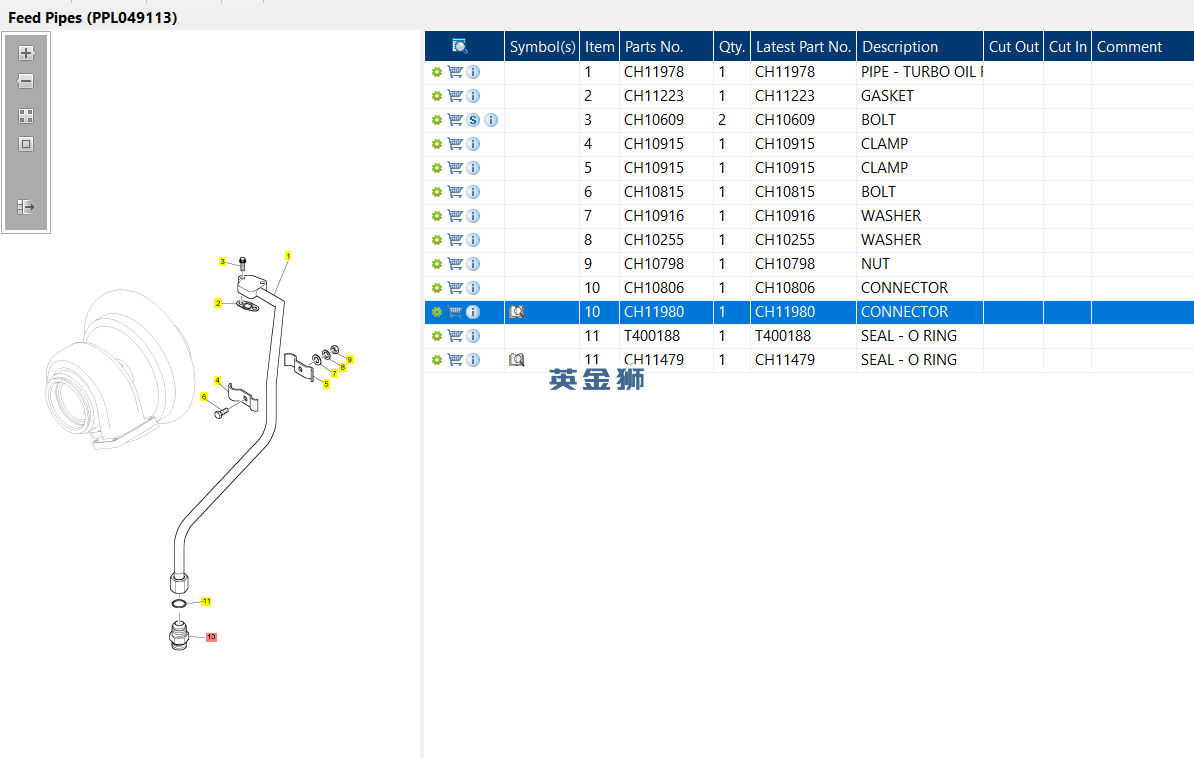Viewport: 1194px width, 758px height.
Task: Select callout 6 near the lower bolt
Action: point(203,396)
